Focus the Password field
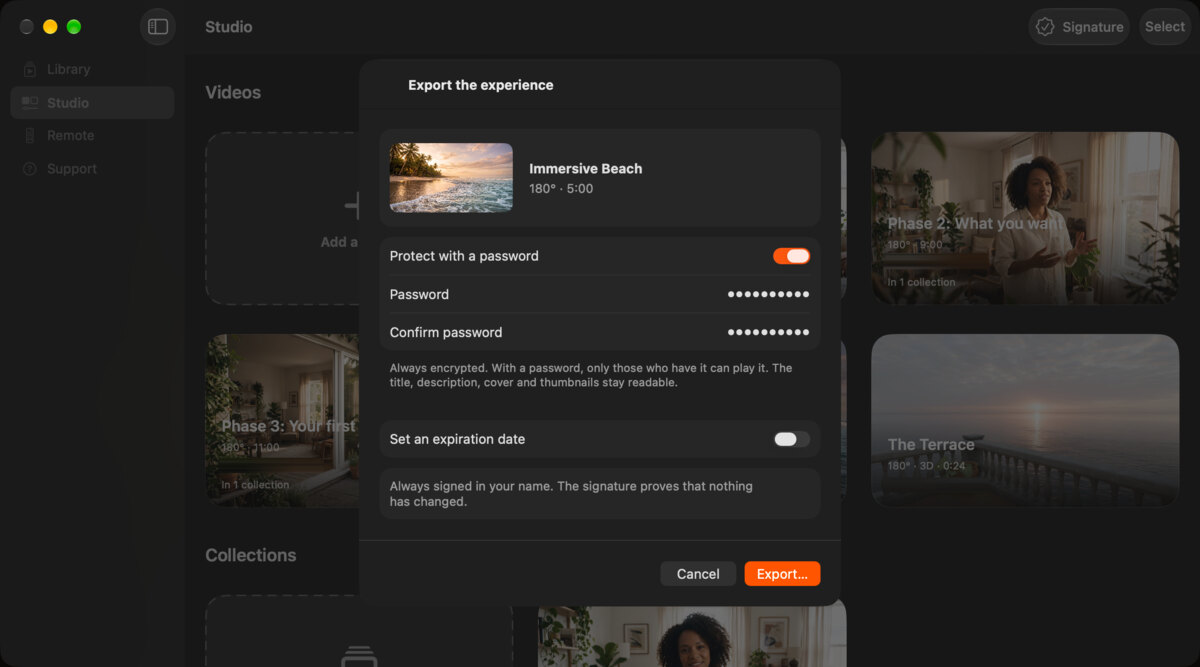This screenshot has height=667, width=1200. (600, 294)
